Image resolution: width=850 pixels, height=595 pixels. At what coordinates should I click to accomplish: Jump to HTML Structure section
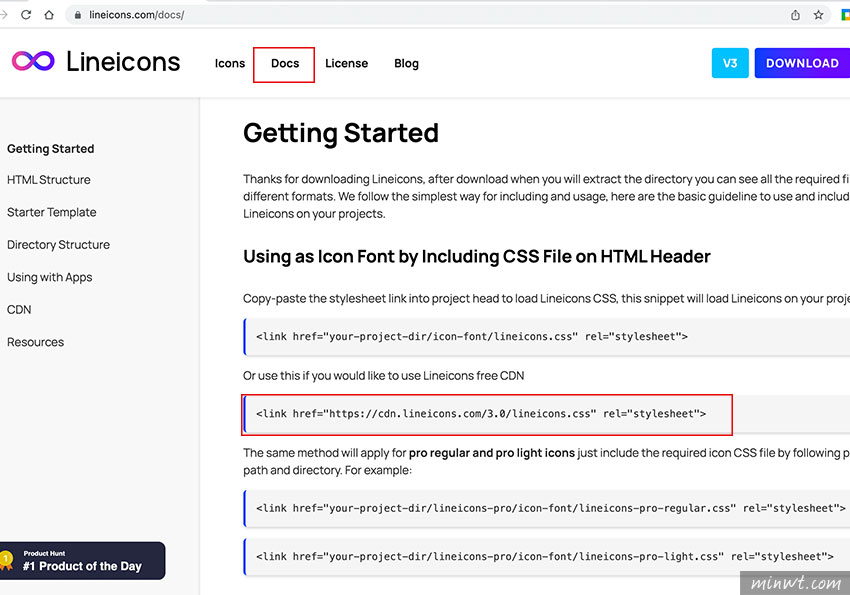coord(49,180)
